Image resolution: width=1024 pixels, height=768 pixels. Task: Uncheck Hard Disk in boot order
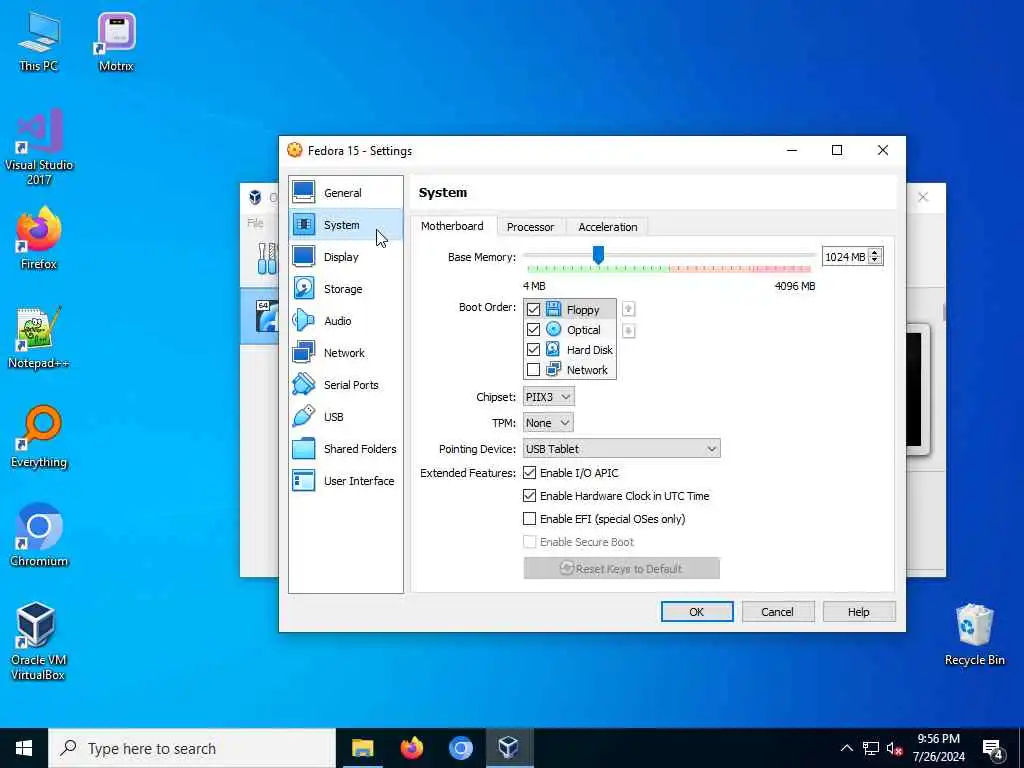(x=533, y=349)
